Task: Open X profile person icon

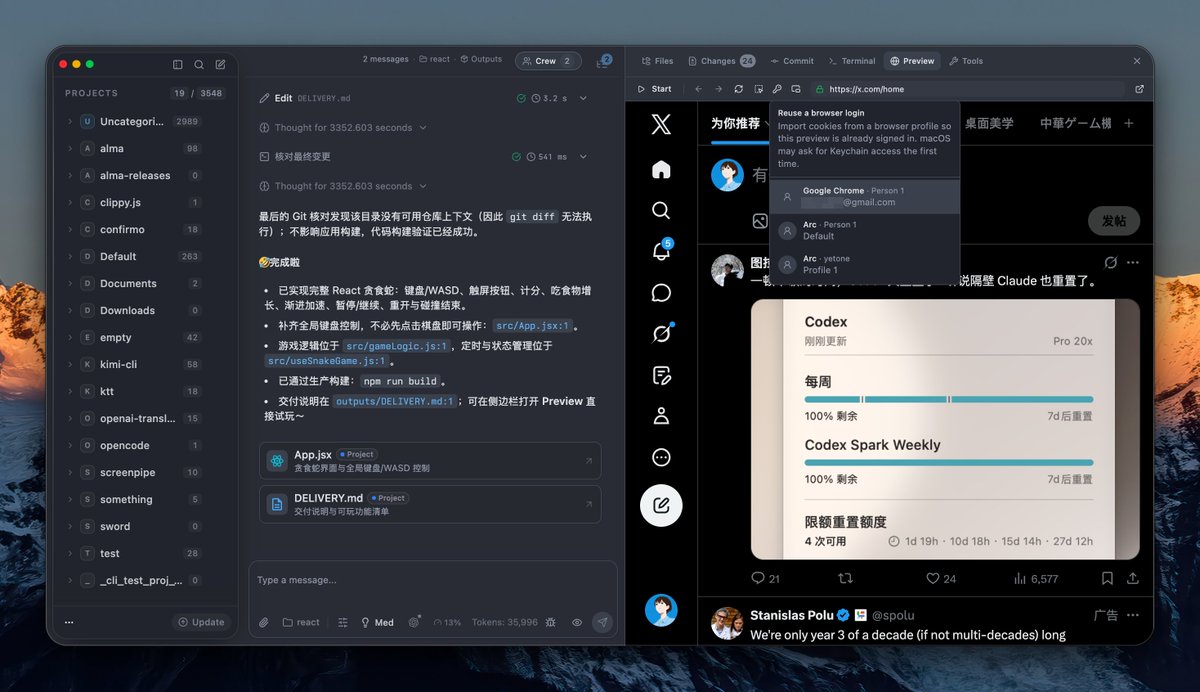Action: [661, 416]
